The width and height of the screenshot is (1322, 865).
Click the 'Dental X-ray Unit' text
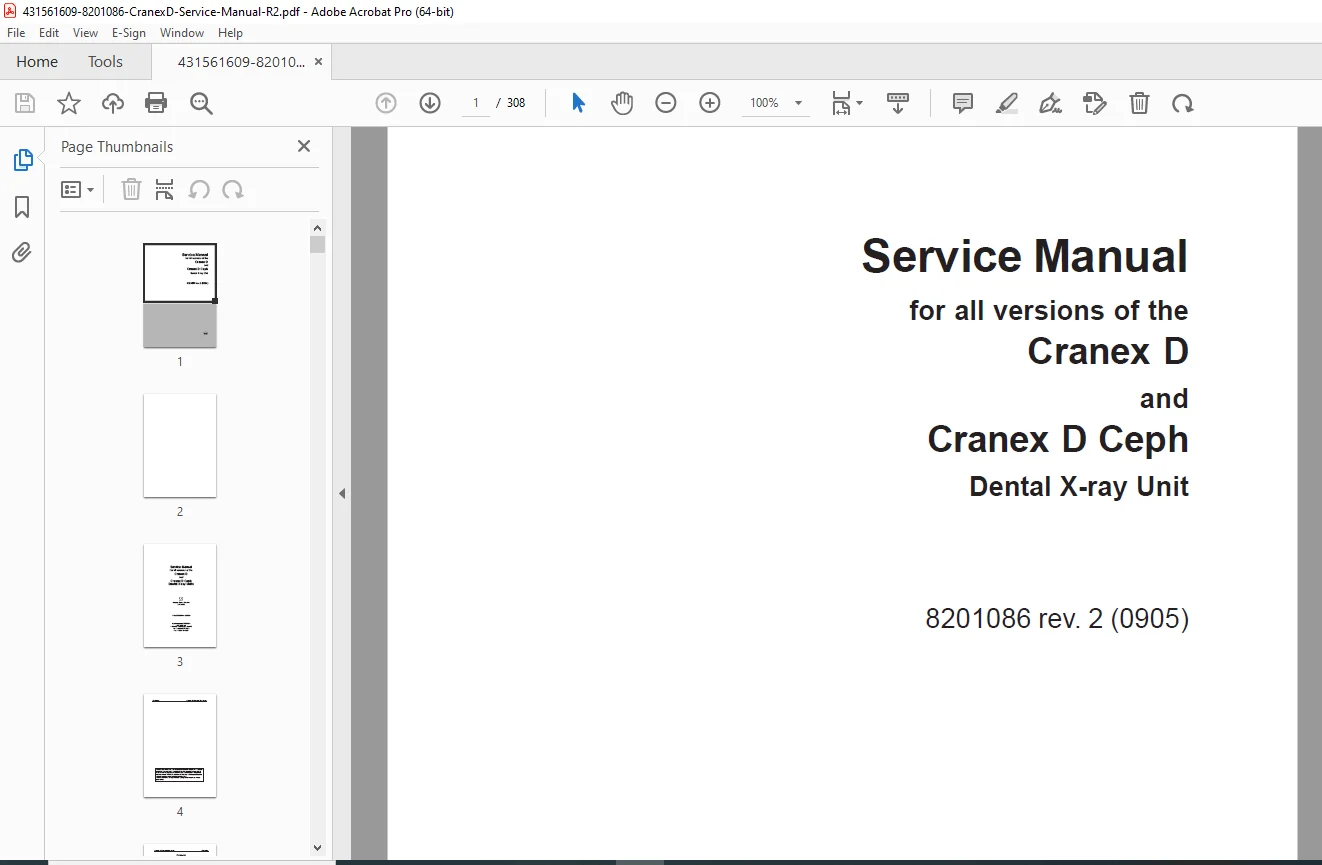tap(1079, 487)
